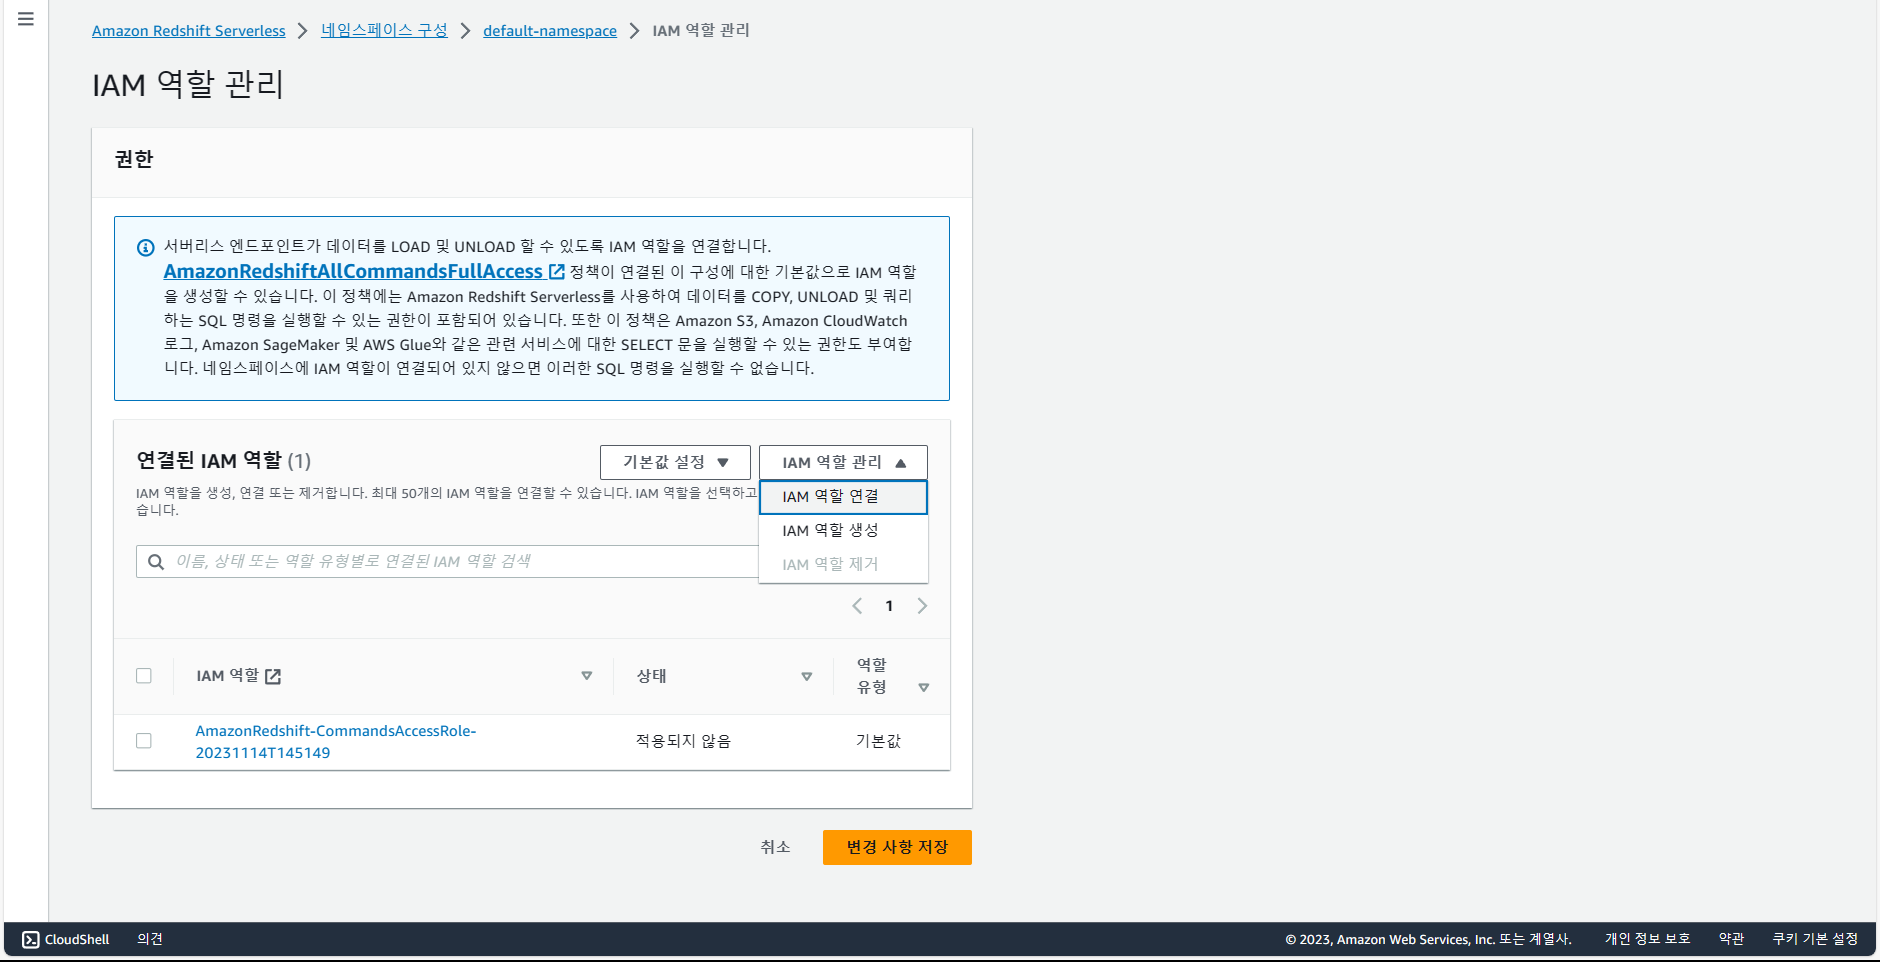
Task: Open the hamburger navigation menu icon
Action: [x=26, y=19]
